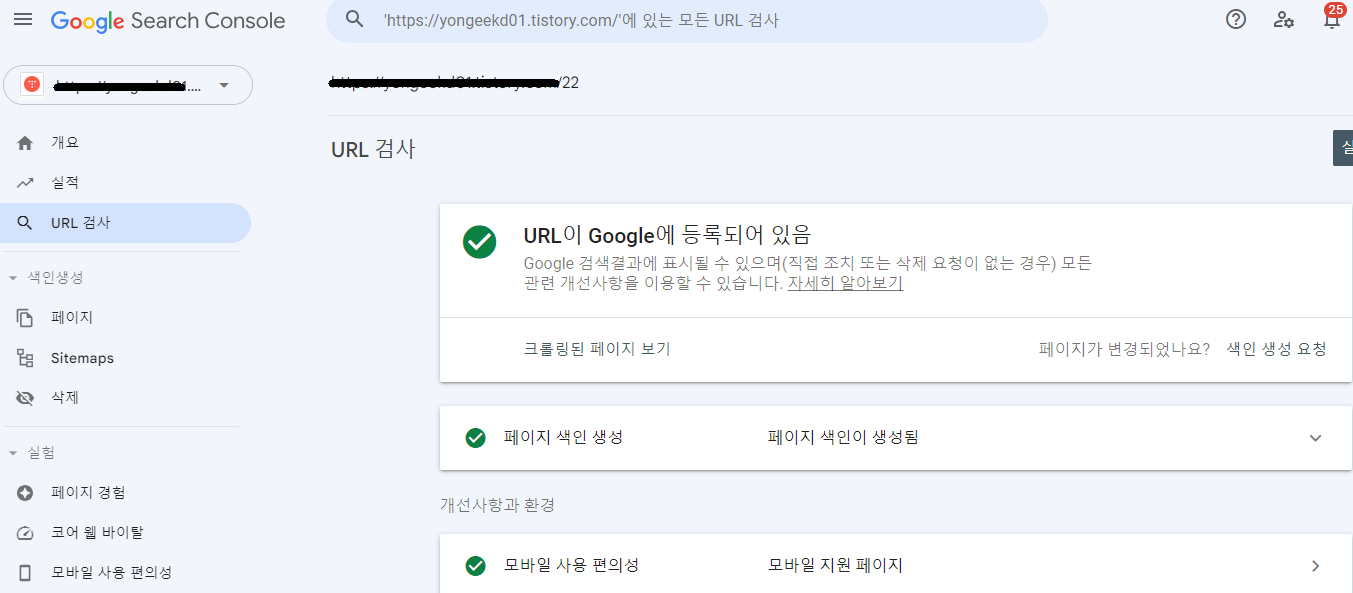Click 색인 생성 요청 button

pos(1277,349)
